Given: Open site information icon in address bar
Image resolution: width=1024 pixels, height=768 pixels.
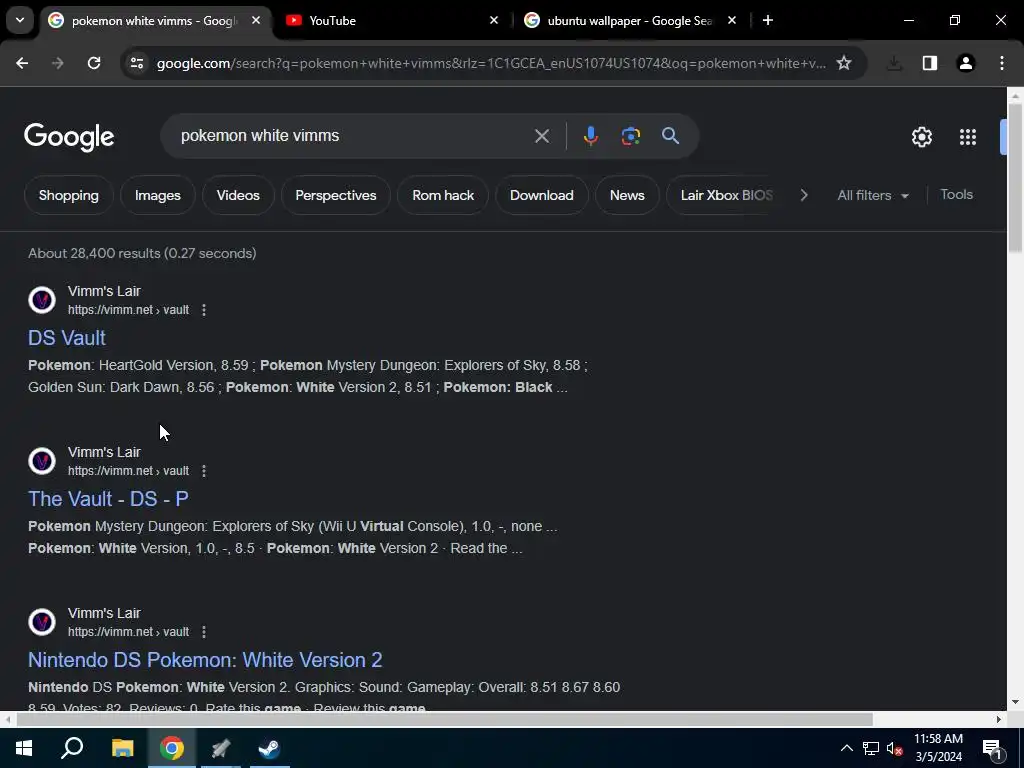Looking at the screenshot, I should [x=137, y=63].
